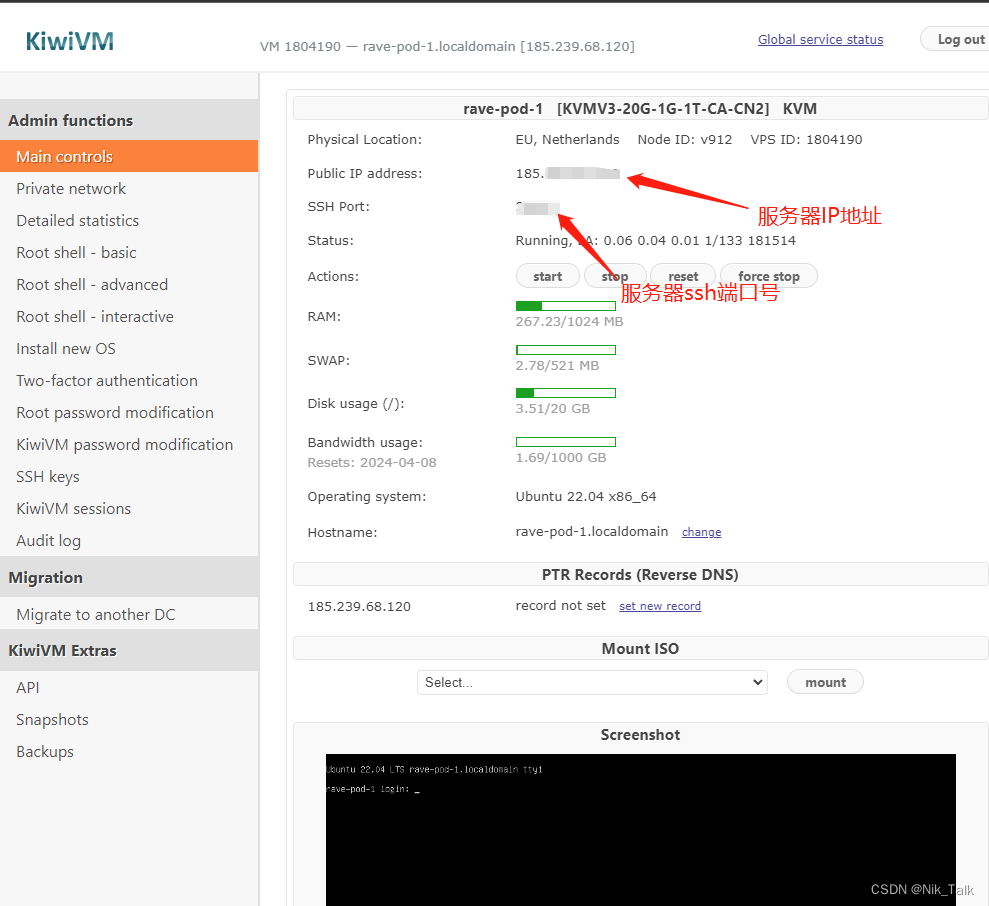Click the 'Ubuntu 22.04 x86_64' operating system value

point(586,497)
